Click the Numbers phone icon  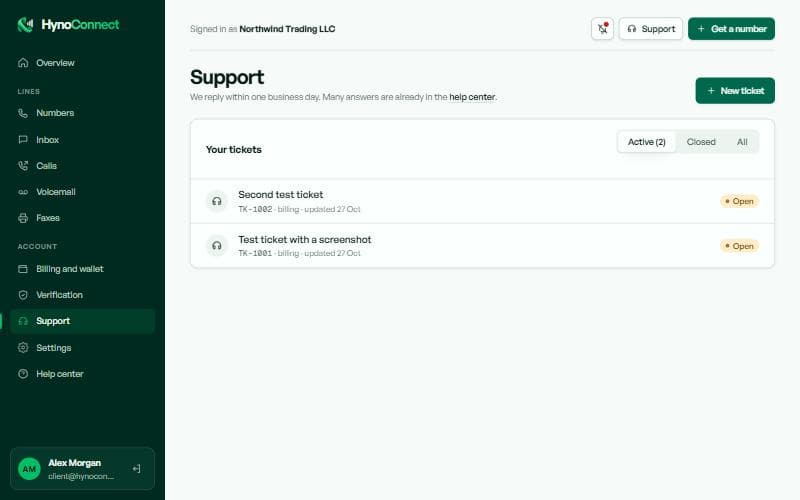[x=23, y=113]
